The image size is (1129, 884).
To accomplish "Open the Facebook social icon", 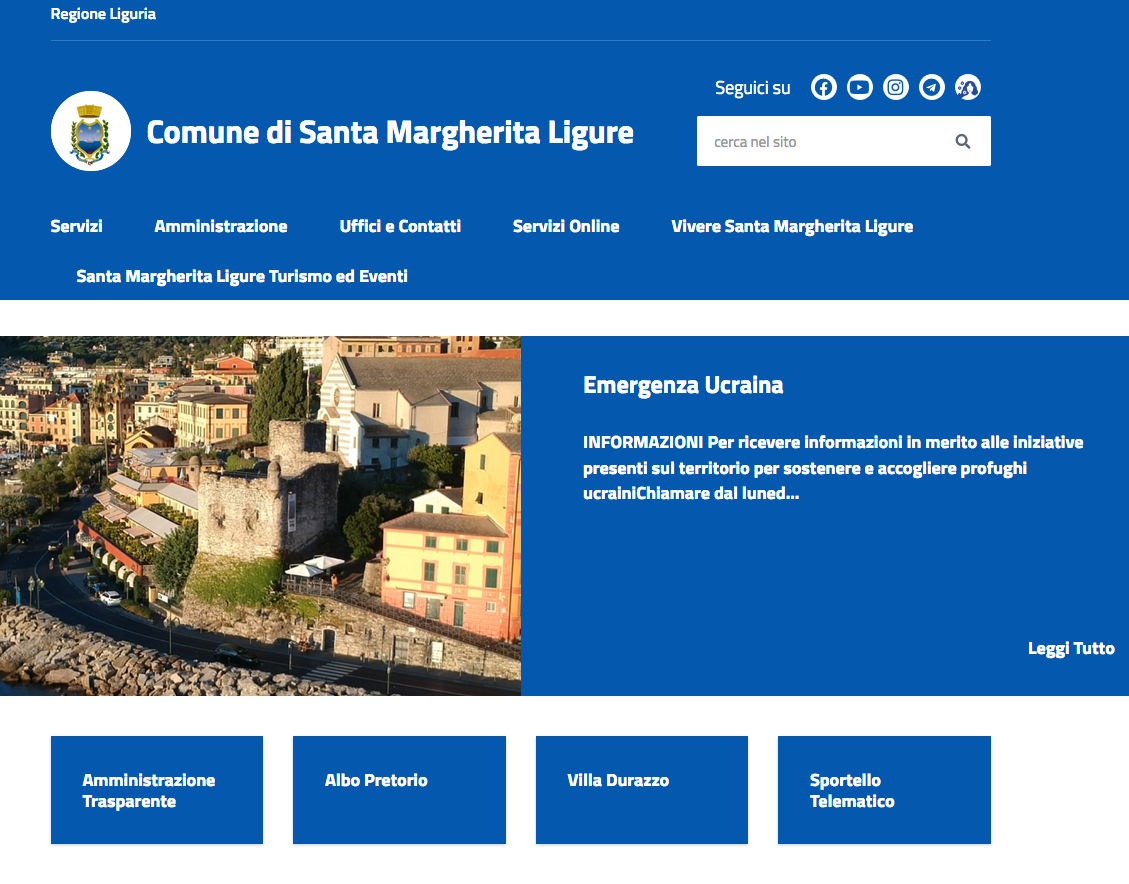I will coord(824,88).
